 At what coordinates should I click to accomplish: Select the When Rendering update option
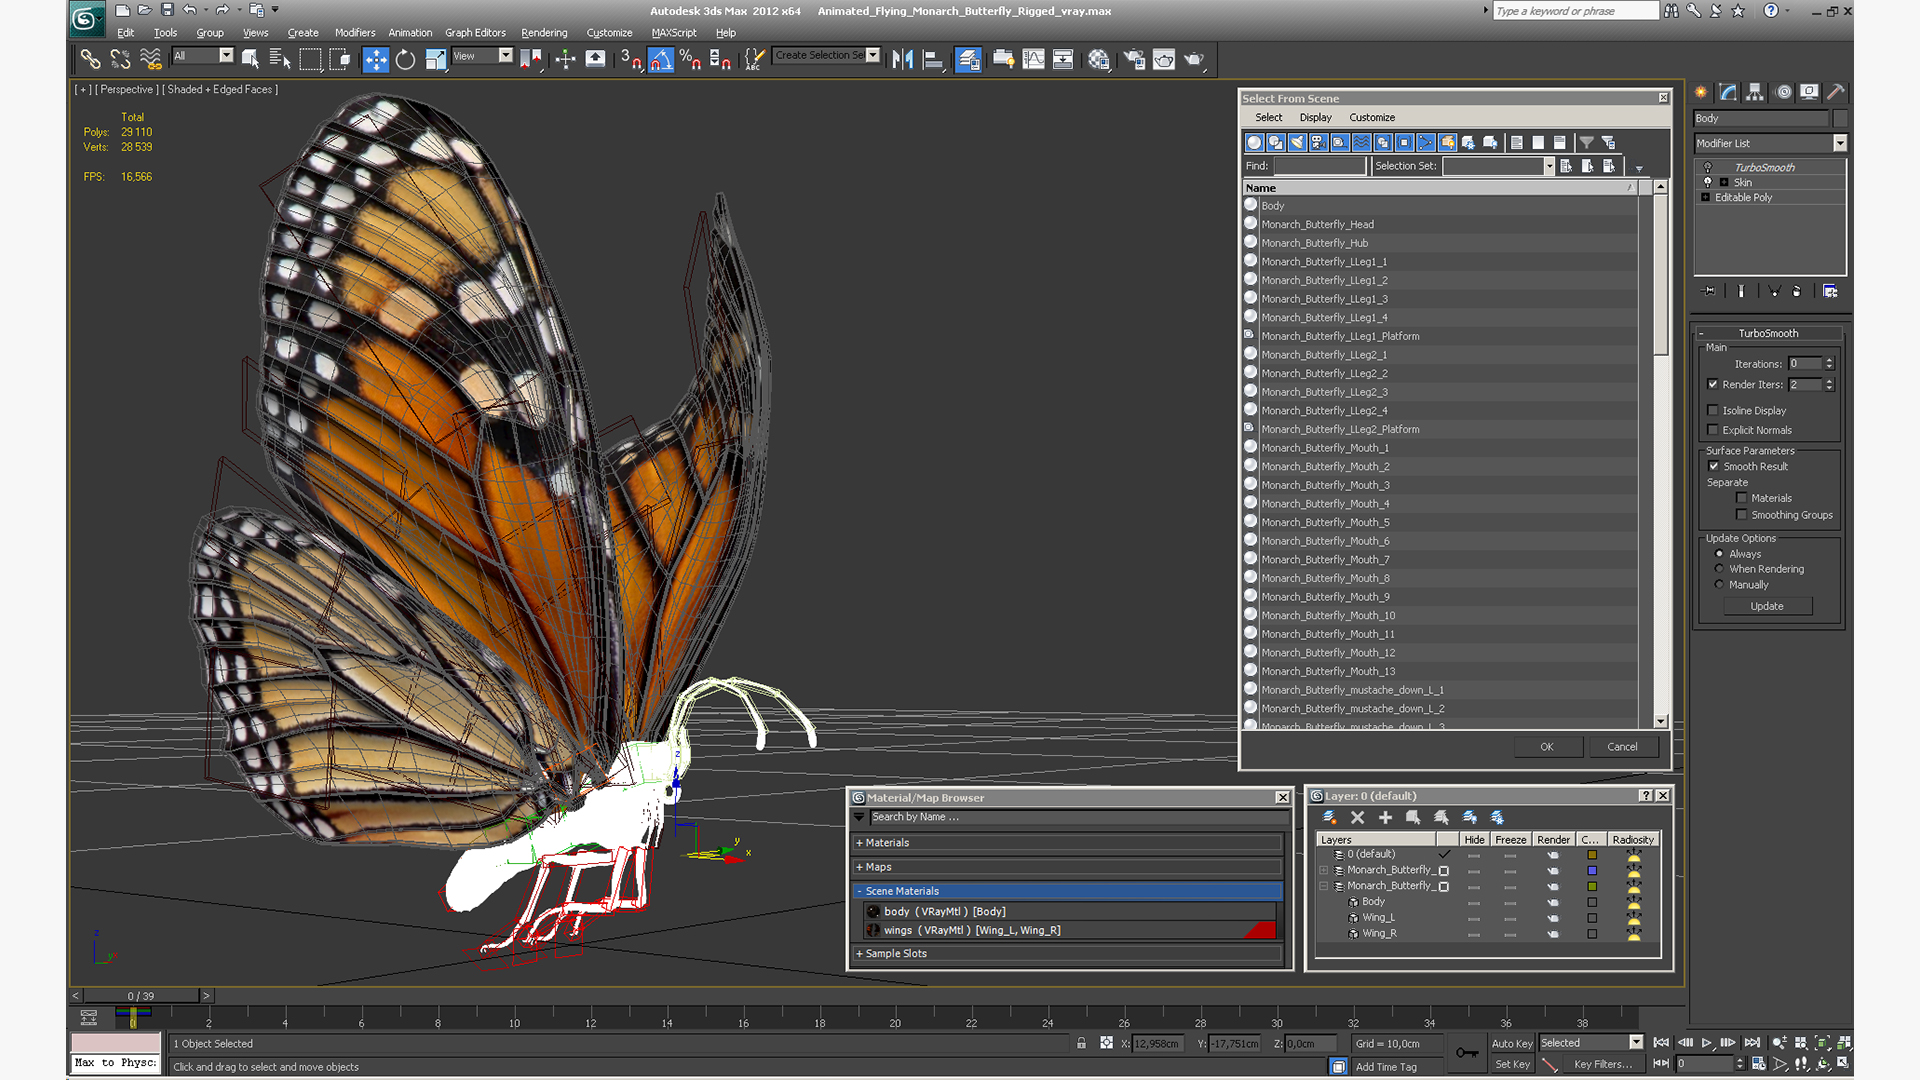pos(1720,569)
